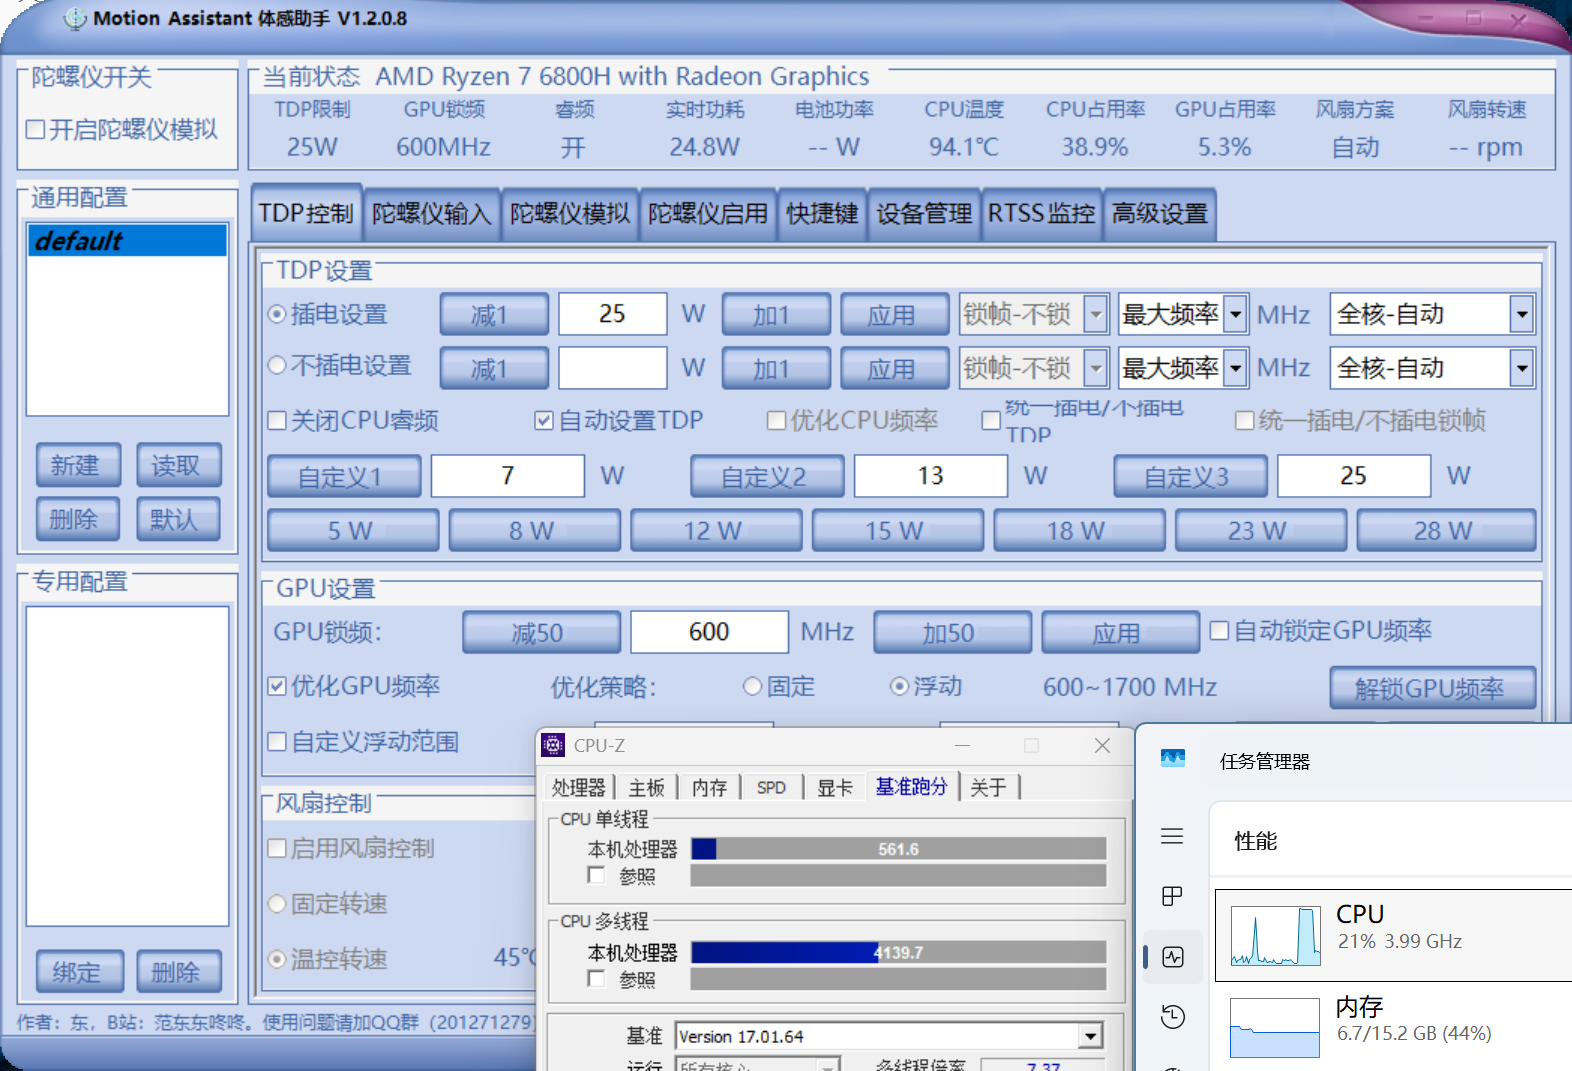Apply 15 W TDP preset
The width and height of the screenshot is (1572, 1071).
(x=897, y=530)
